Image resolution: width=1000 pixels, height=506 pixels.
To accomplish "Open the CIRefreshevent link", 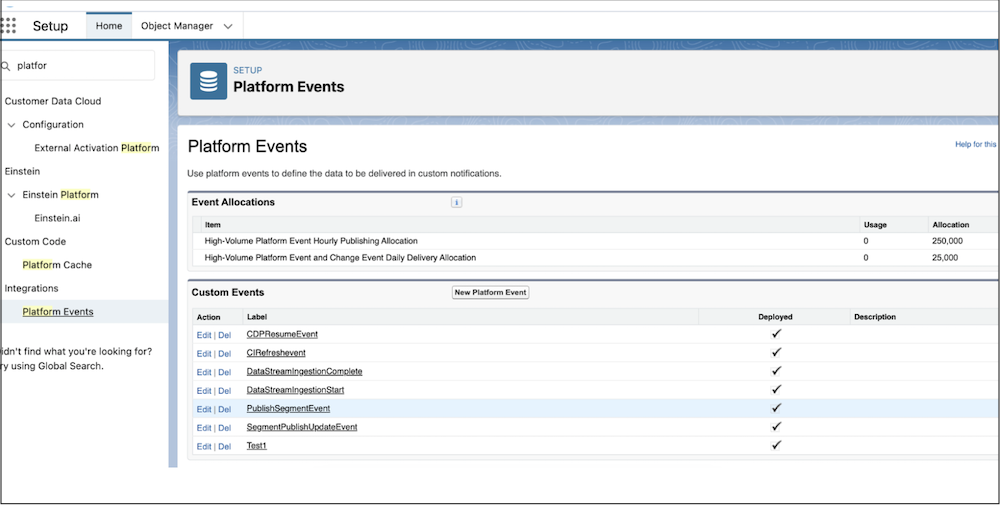I will 276,353.
